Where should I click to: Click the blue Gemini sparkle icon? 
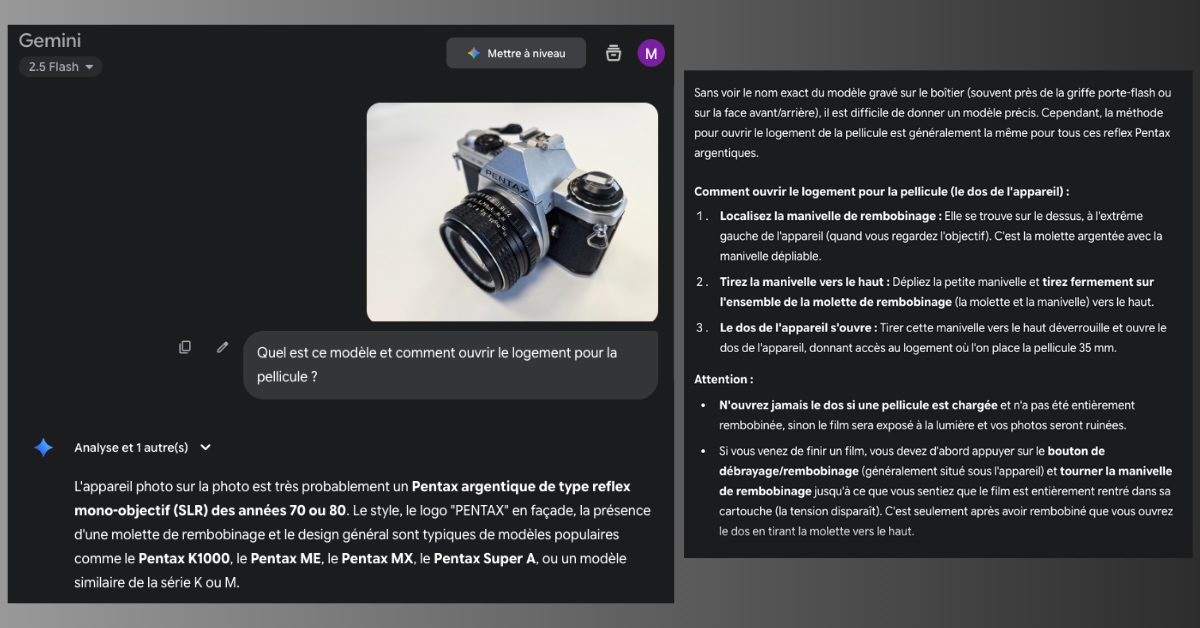point(43,447)
